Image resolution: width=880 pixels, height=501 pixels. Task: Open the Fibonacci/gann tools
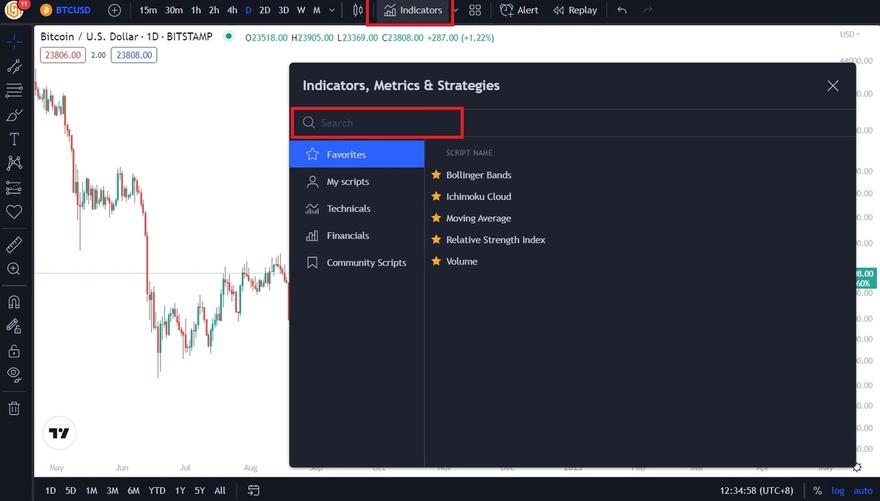(14, 90)
